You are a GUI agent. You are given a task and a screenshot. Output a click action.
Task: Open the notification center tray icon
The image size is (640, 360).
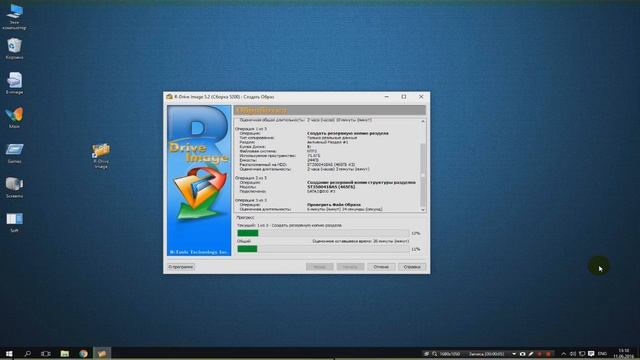[591, 354]
